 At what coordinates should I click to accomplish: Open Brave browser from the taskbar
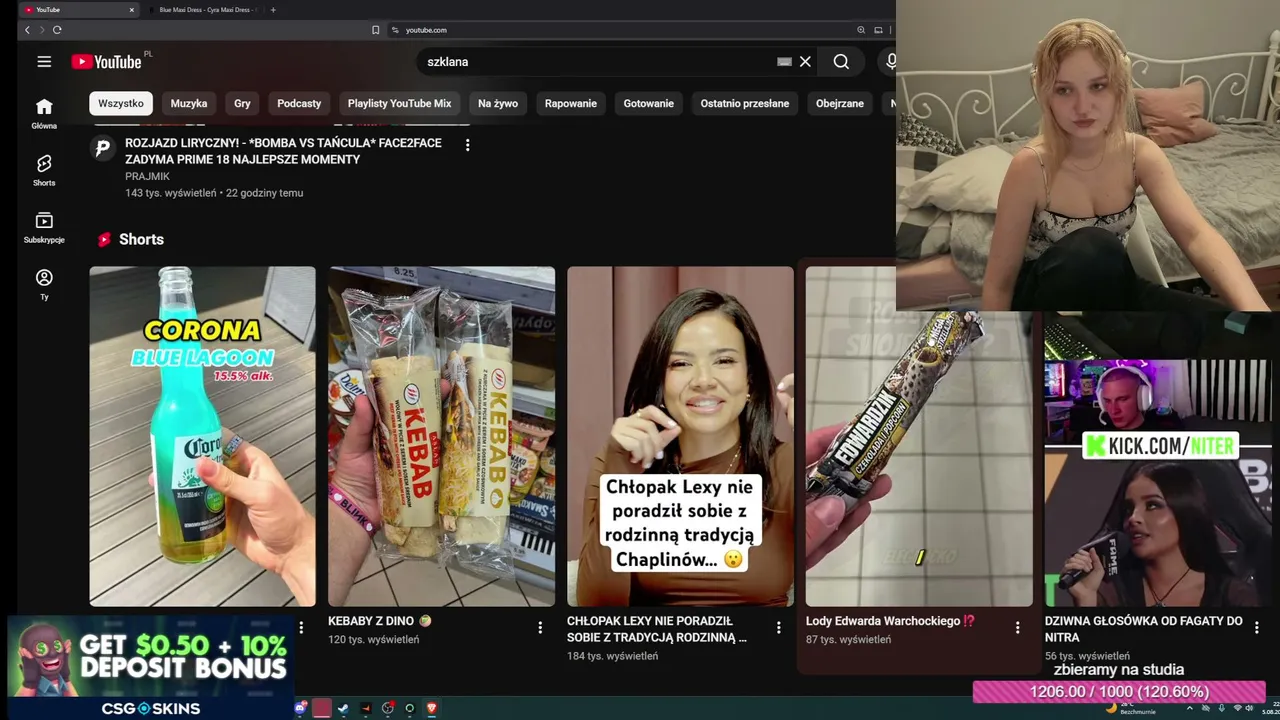432,708
